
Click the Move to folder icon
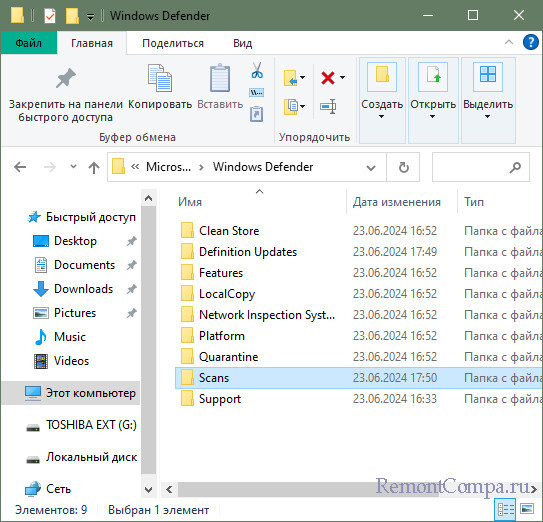click(290, 78)
